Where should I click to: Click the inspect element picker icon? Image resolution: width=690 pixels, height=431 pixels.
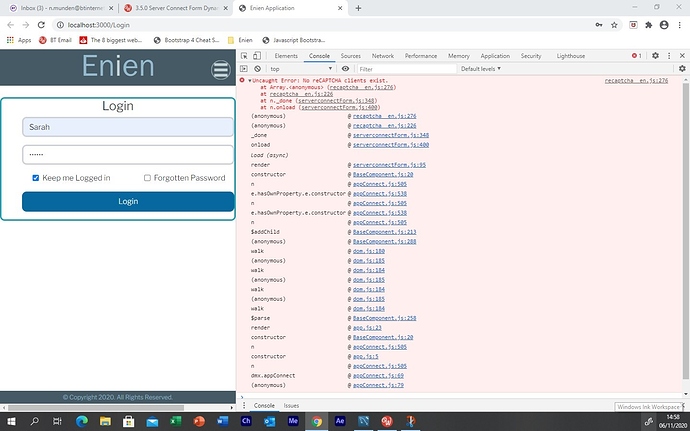tap(244, 56)
